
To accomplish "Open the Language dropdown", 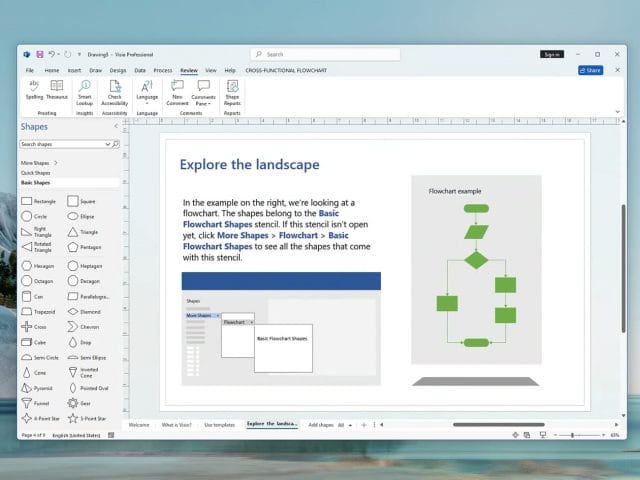I will coord(147,94).
